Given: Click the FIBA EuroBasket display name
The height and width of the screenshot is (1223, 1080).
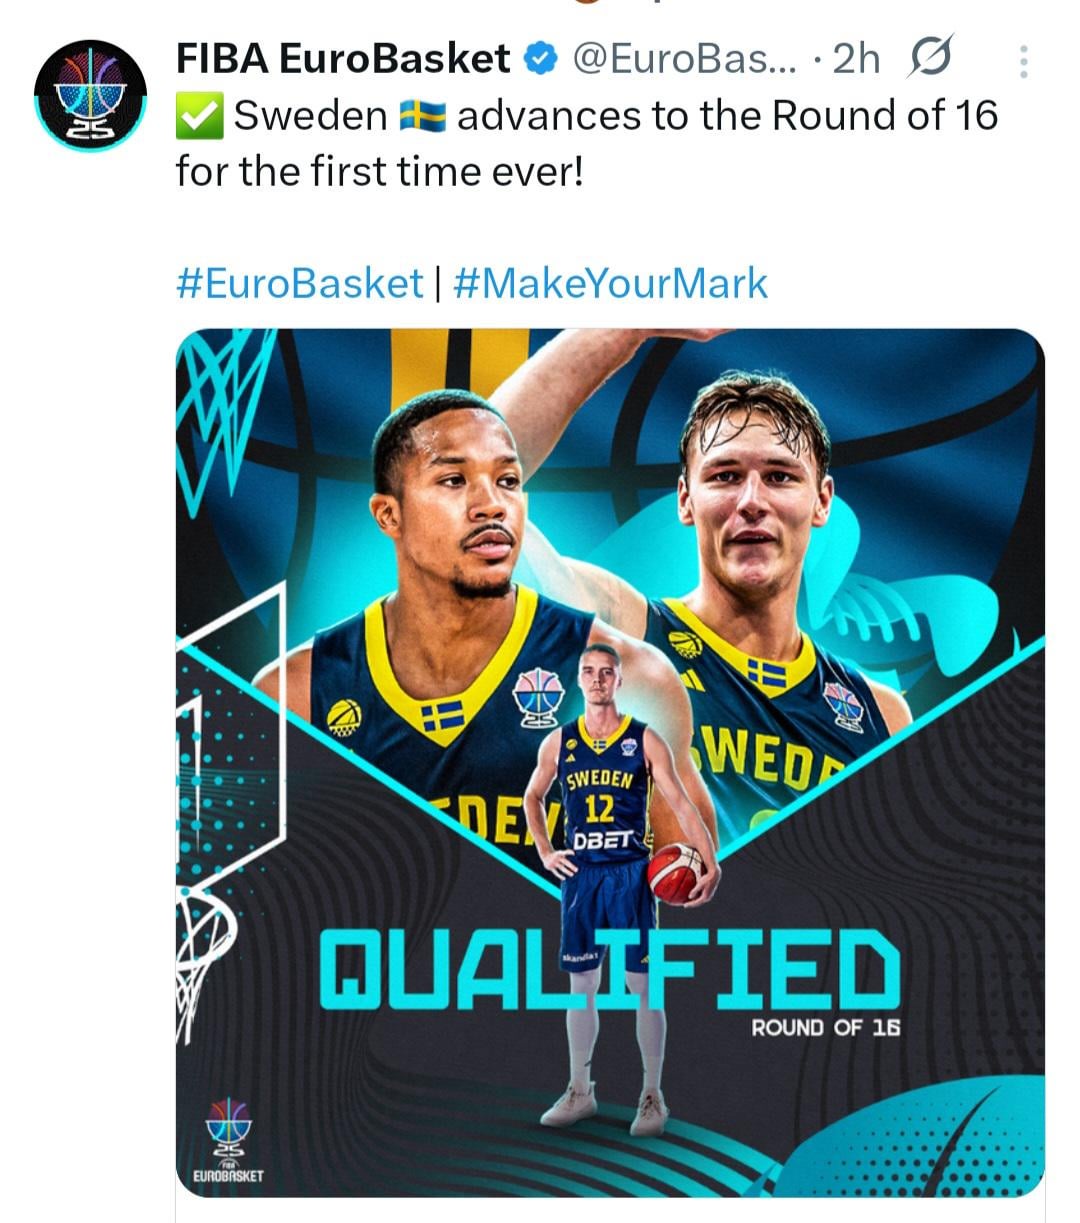Looking at the screenshot, I should (343, 60).
